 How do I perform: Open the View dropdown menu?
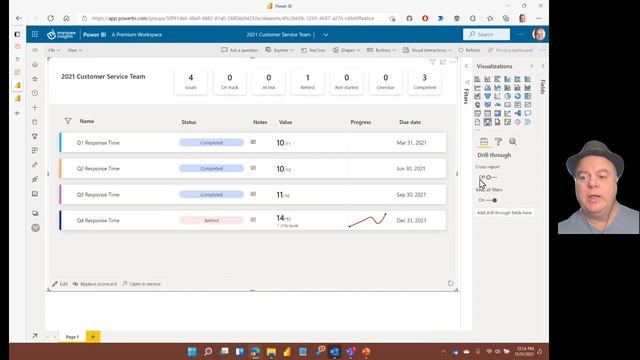74,50
